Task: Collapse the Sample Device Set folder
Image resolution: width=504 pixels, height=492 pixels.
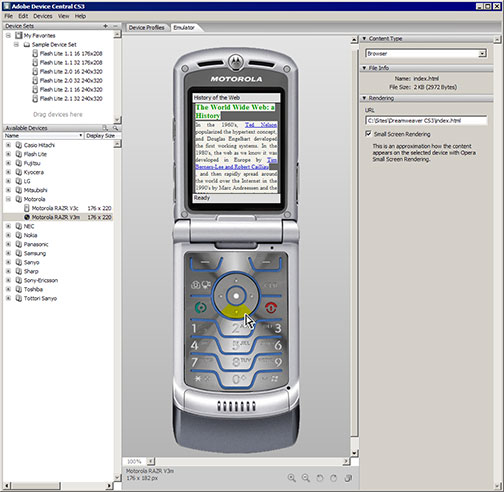Action: click(16, 44)
